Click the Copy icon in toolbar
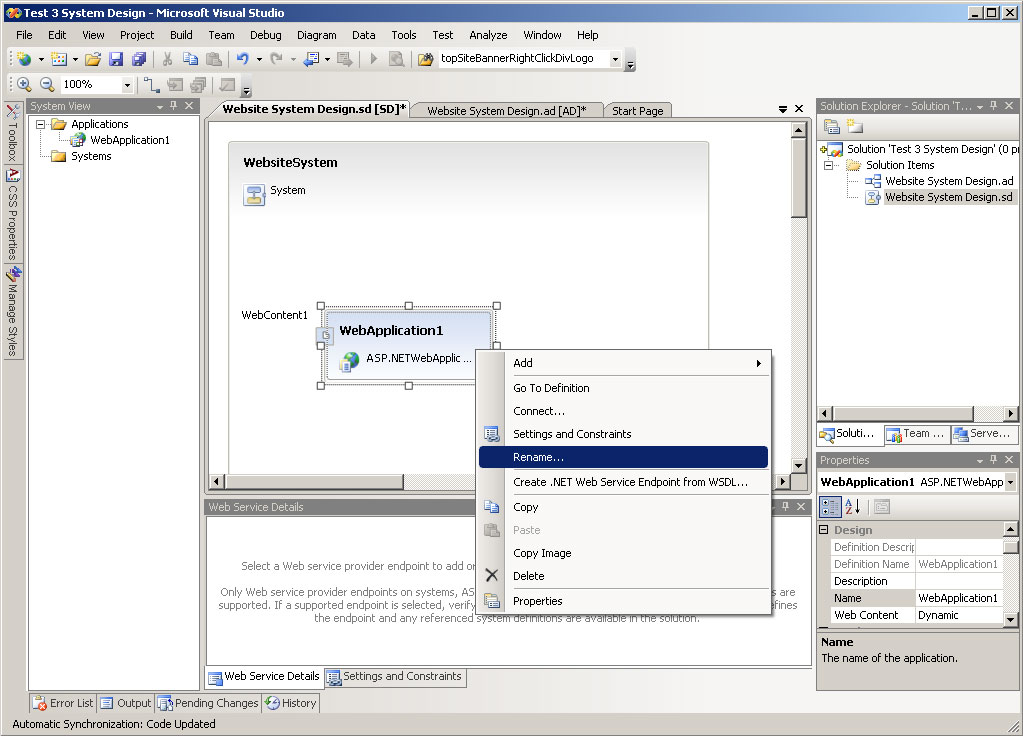Viewport: 1023px width, 736px height. click(191, 59)
